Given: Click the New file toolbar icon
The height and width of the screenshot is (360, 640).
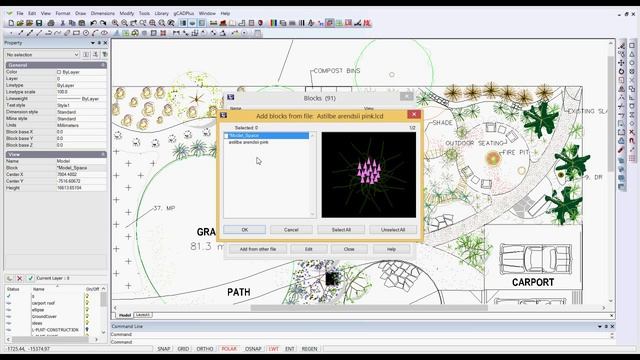Looking at the screenshot, I should (11, 23).
